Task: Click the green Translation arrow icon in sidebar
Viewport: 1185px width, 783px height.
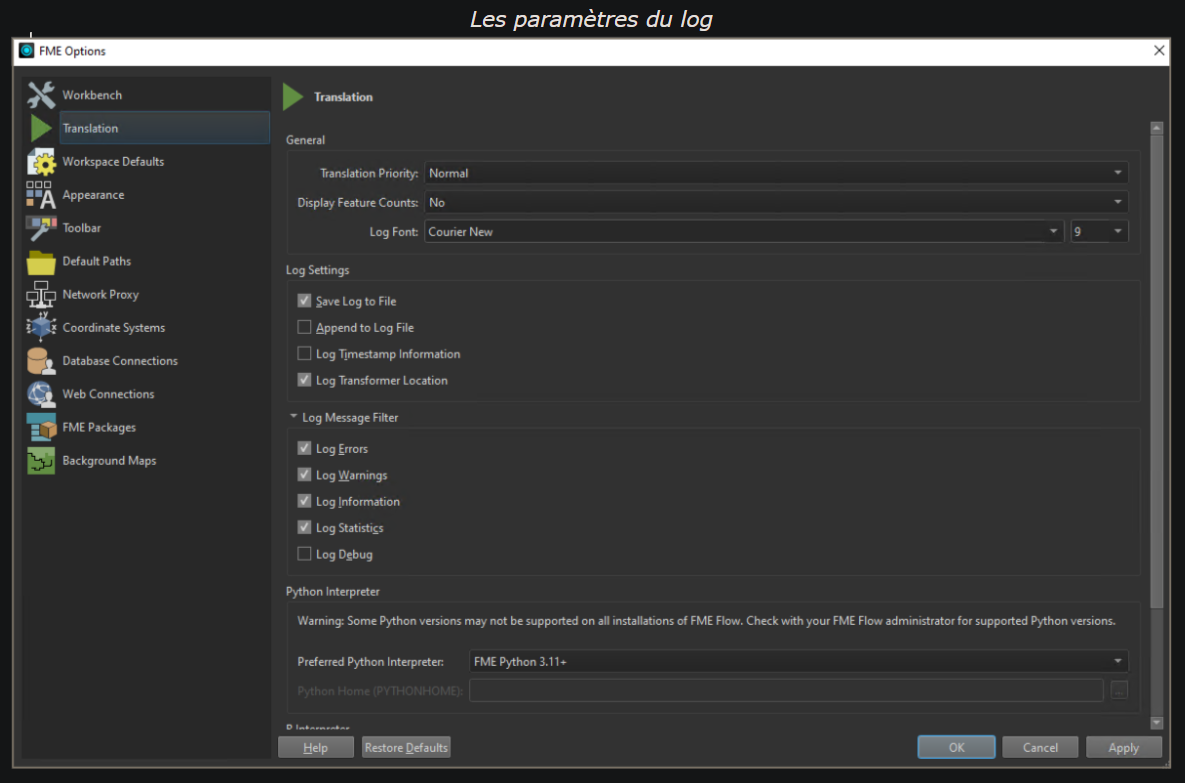Action: pos(41,128)
